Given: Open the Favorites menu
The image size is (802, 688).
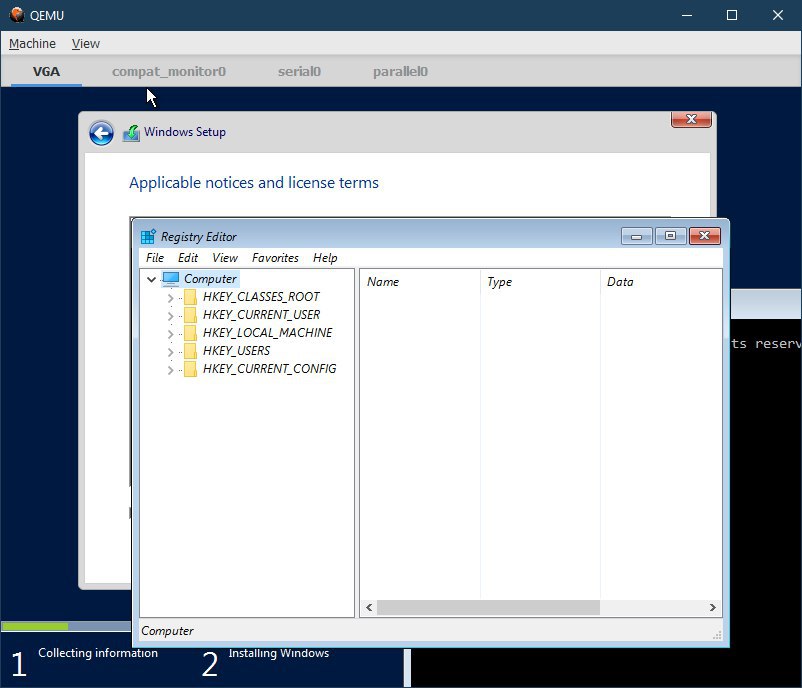Looking at the screenshot, I should point(275,258).
